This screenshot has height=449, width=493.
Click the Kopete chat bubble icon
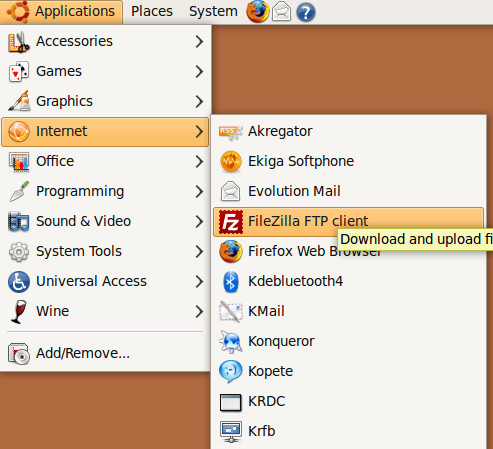(x=230, y=371)
